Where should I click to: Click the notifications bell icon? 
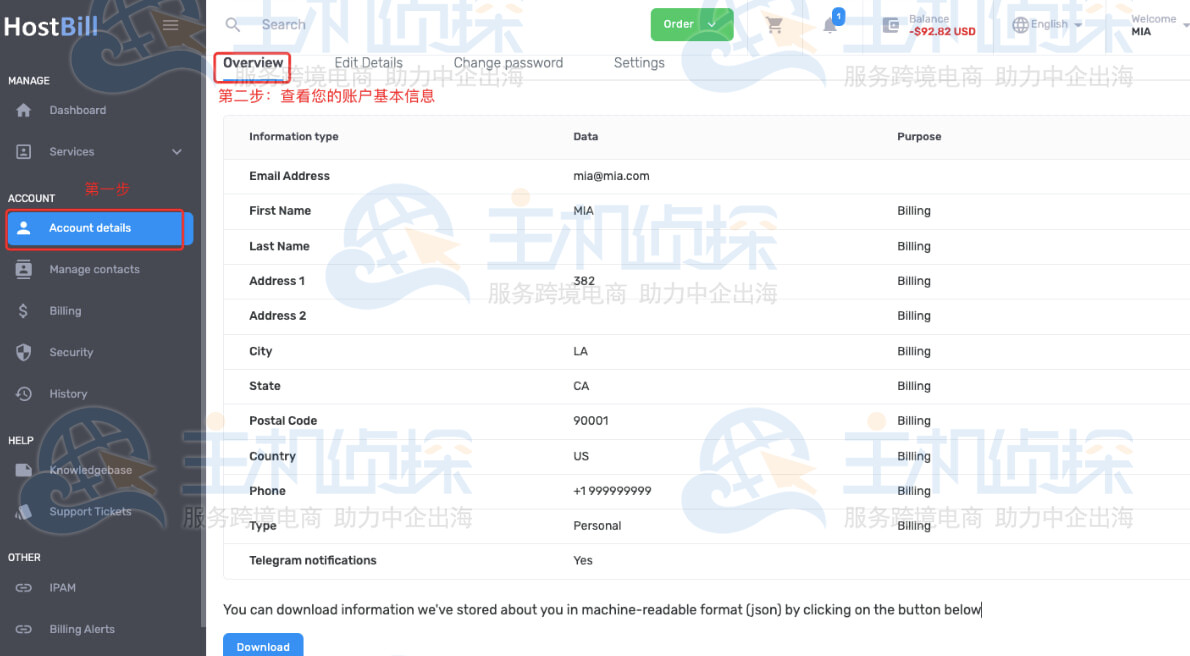coord(829,24)
